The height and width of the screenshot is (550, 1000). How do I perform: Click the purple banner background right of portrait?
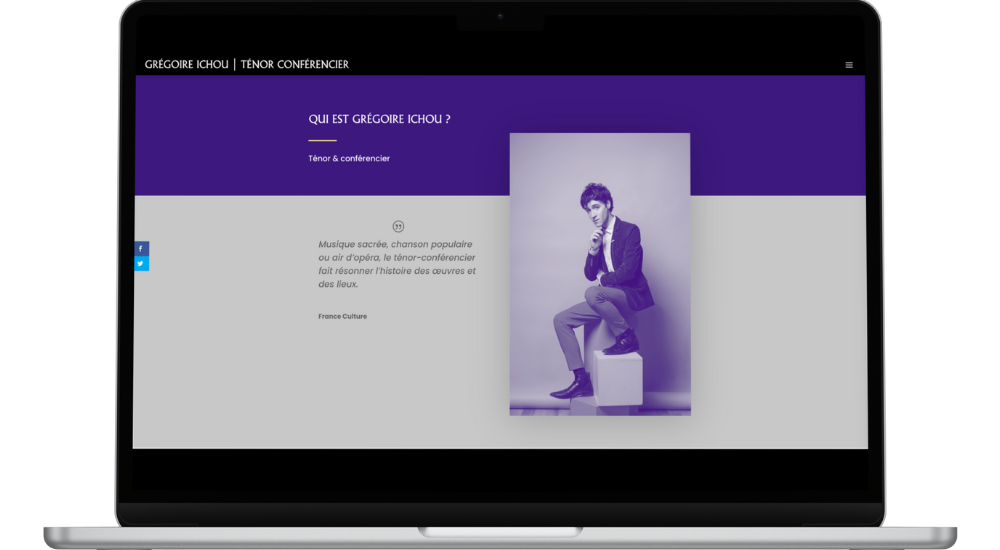point(780,135)
